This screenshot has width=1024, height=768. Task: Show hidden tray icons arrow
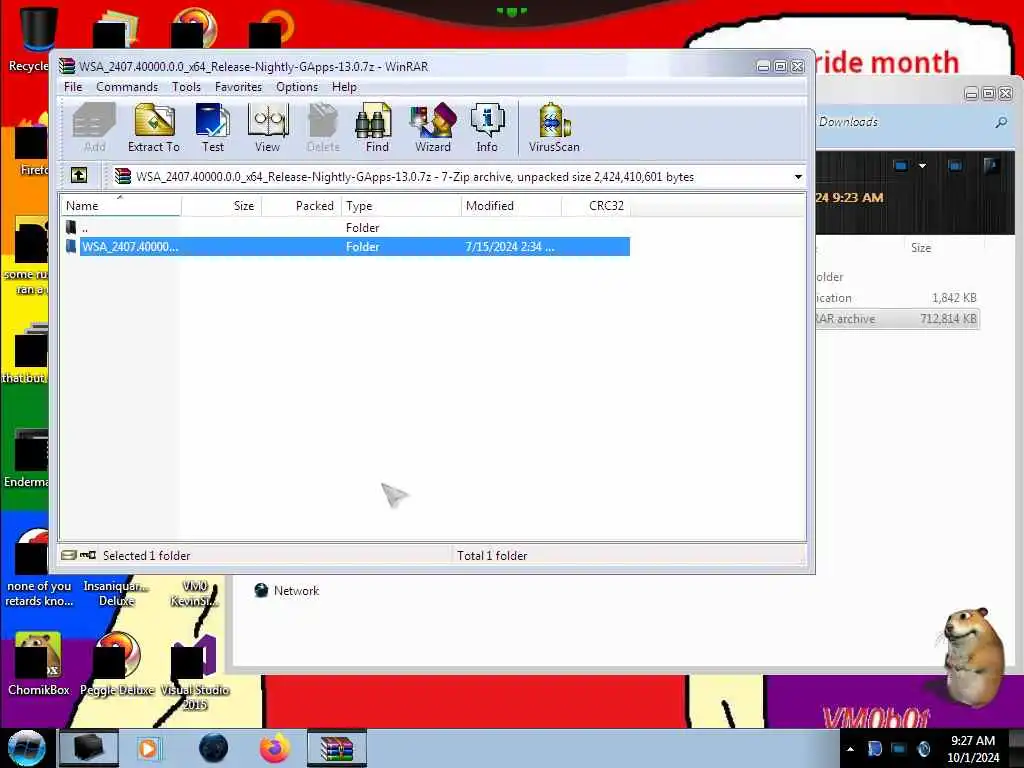[850, 749]
